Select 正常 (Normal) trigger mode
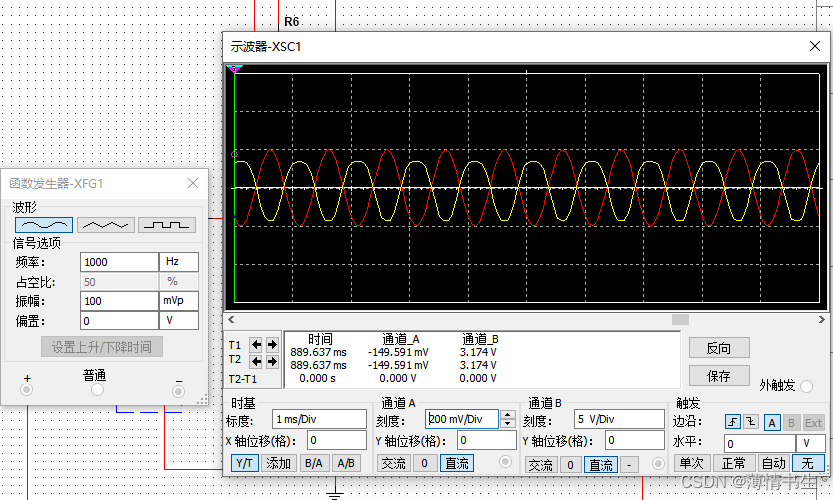The height and width of the screenshot is (500, 833). click(734, 463)
